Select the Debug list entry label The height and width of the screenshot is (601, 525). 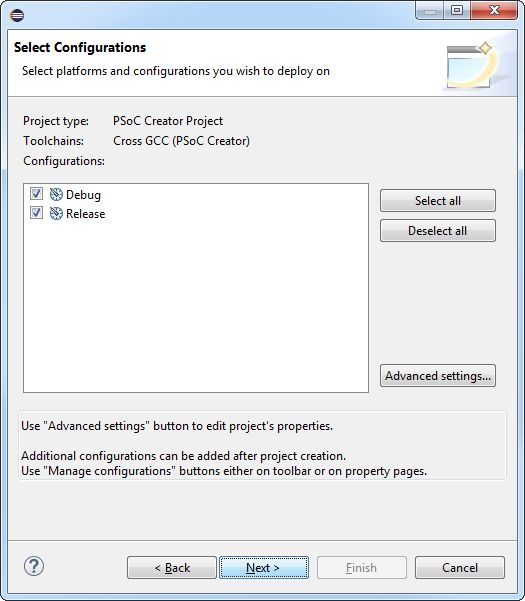(x=83, y=195)
